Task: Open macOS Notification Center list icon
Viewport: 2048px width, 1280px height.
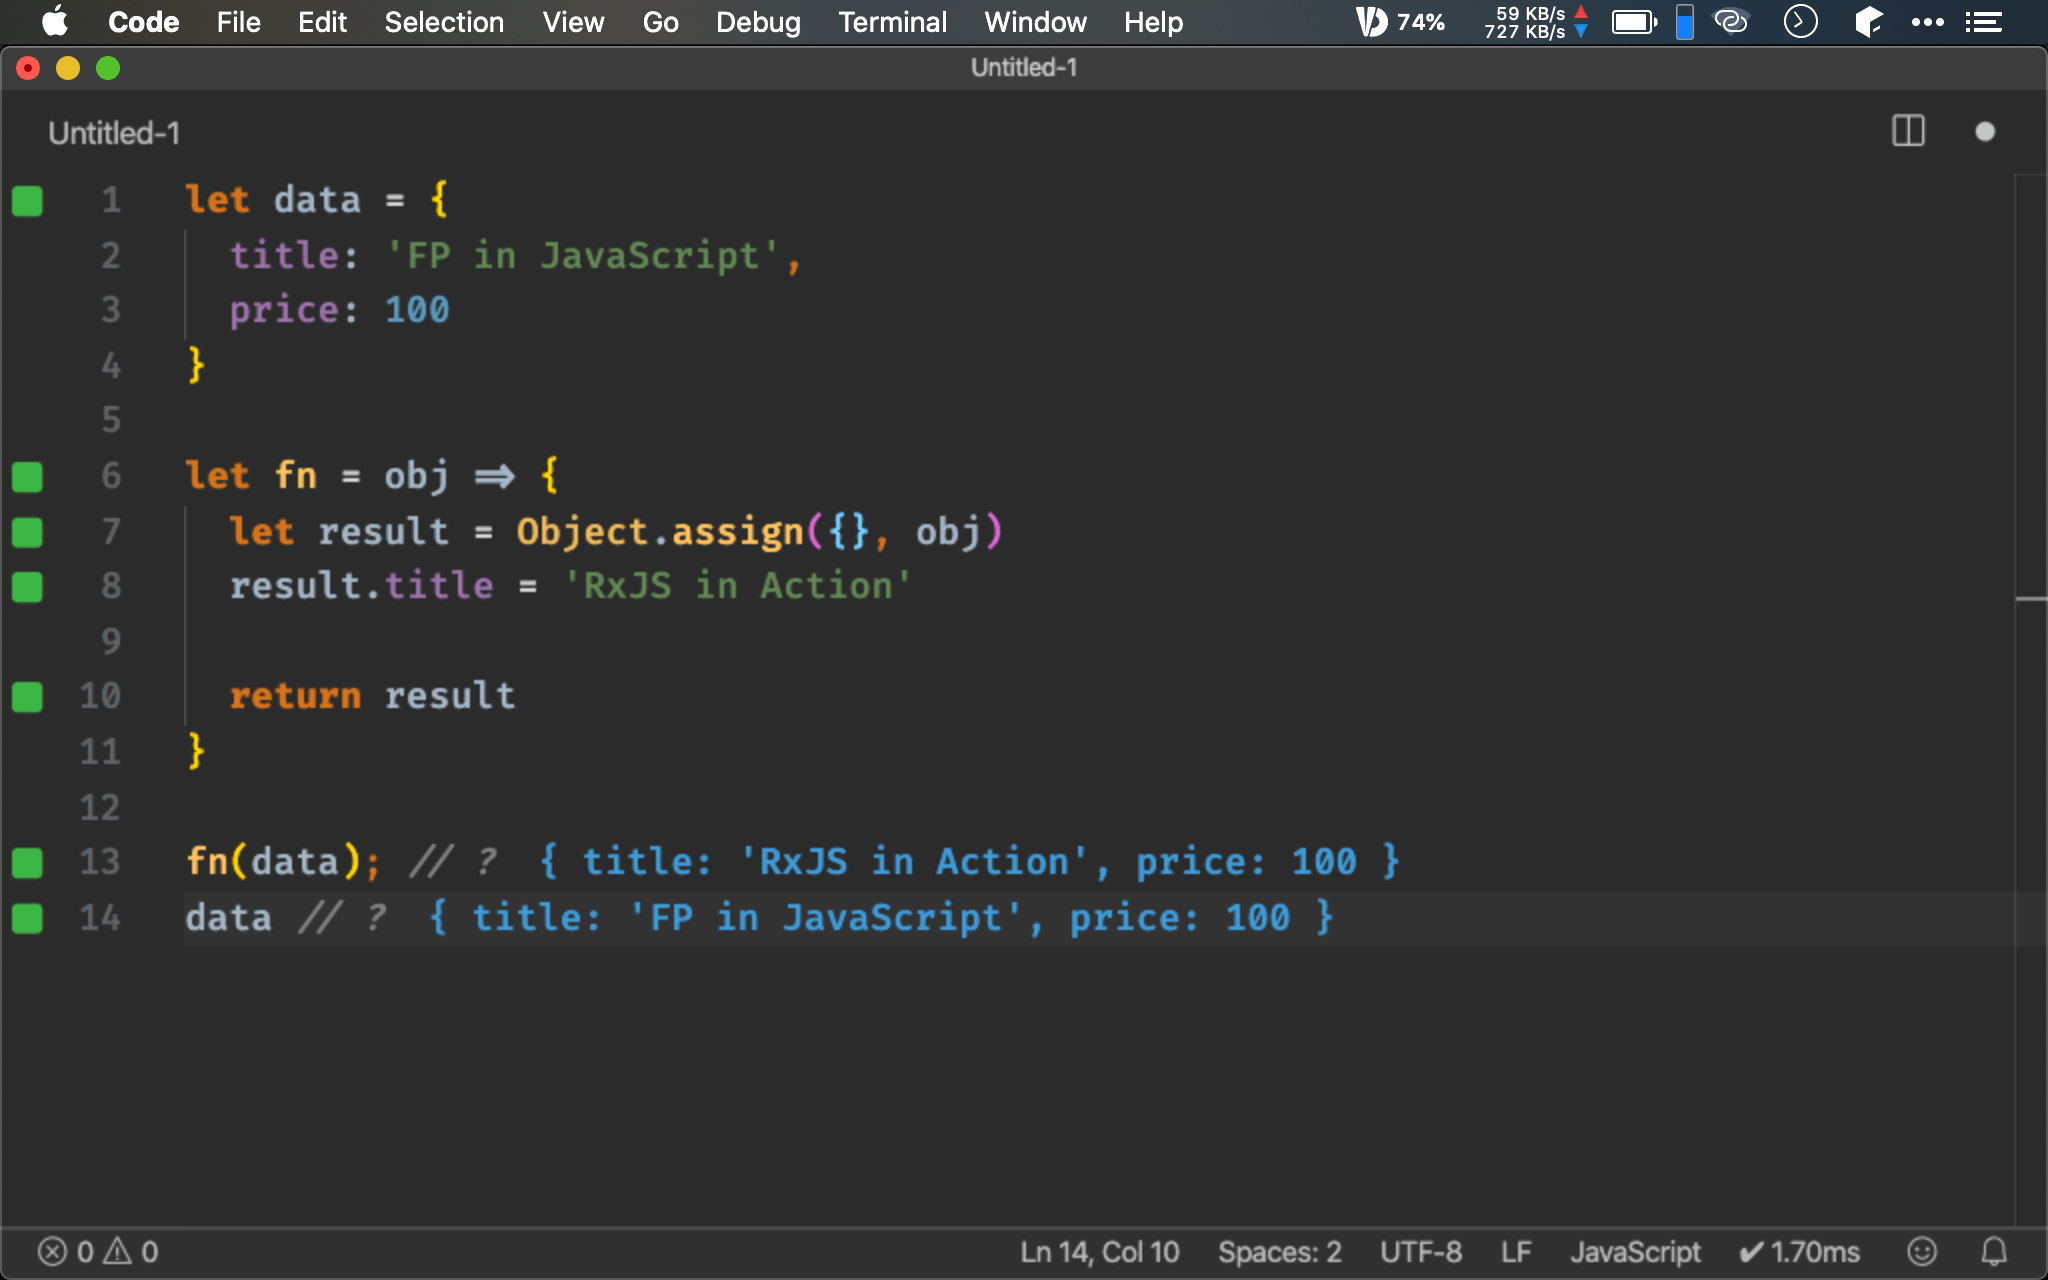Action: click(x=1984, y=22)
